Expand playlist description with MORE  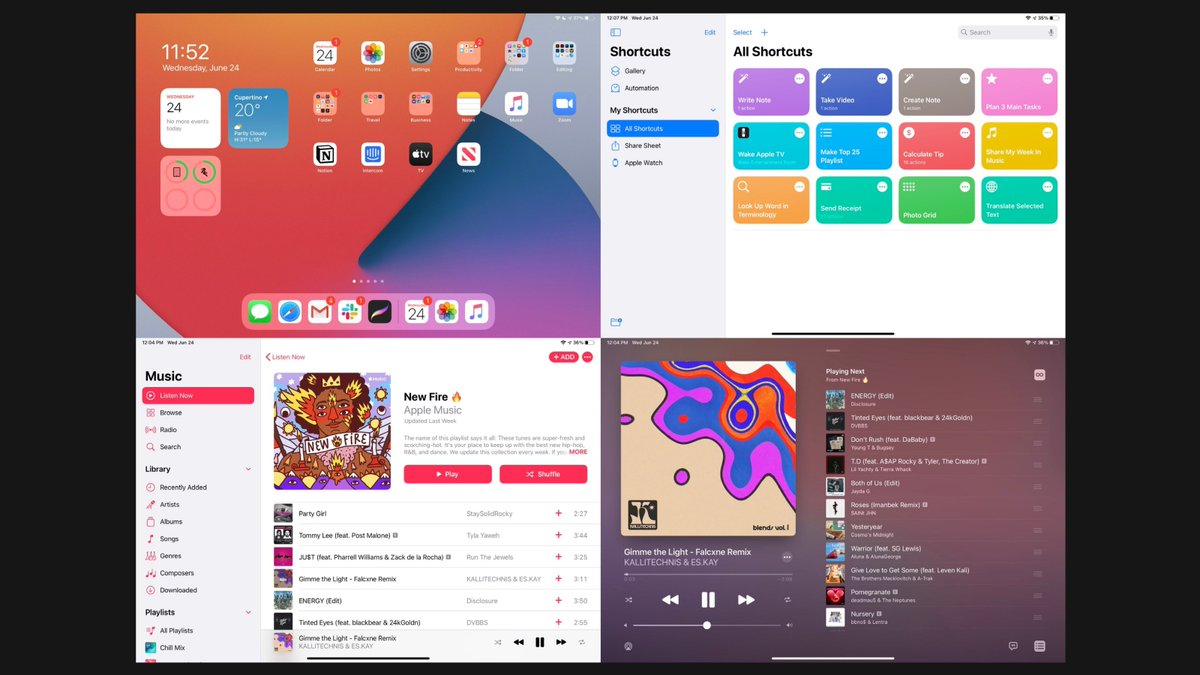tap(578, 452)
